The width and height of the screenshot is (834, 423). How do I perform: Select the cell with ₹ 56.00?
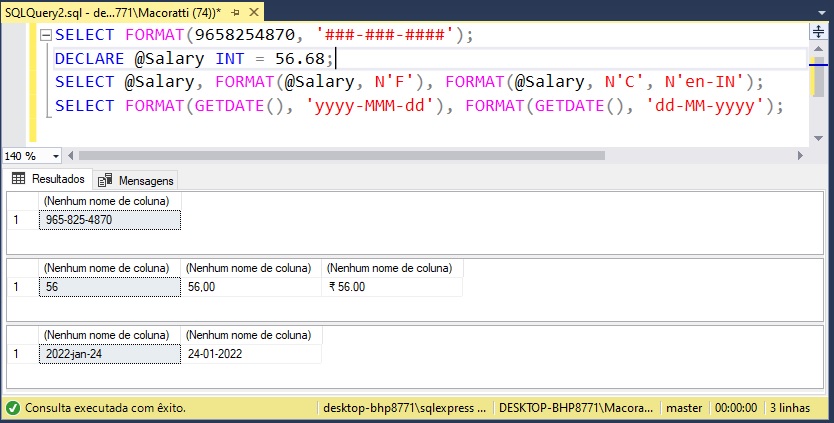(392, 287)
